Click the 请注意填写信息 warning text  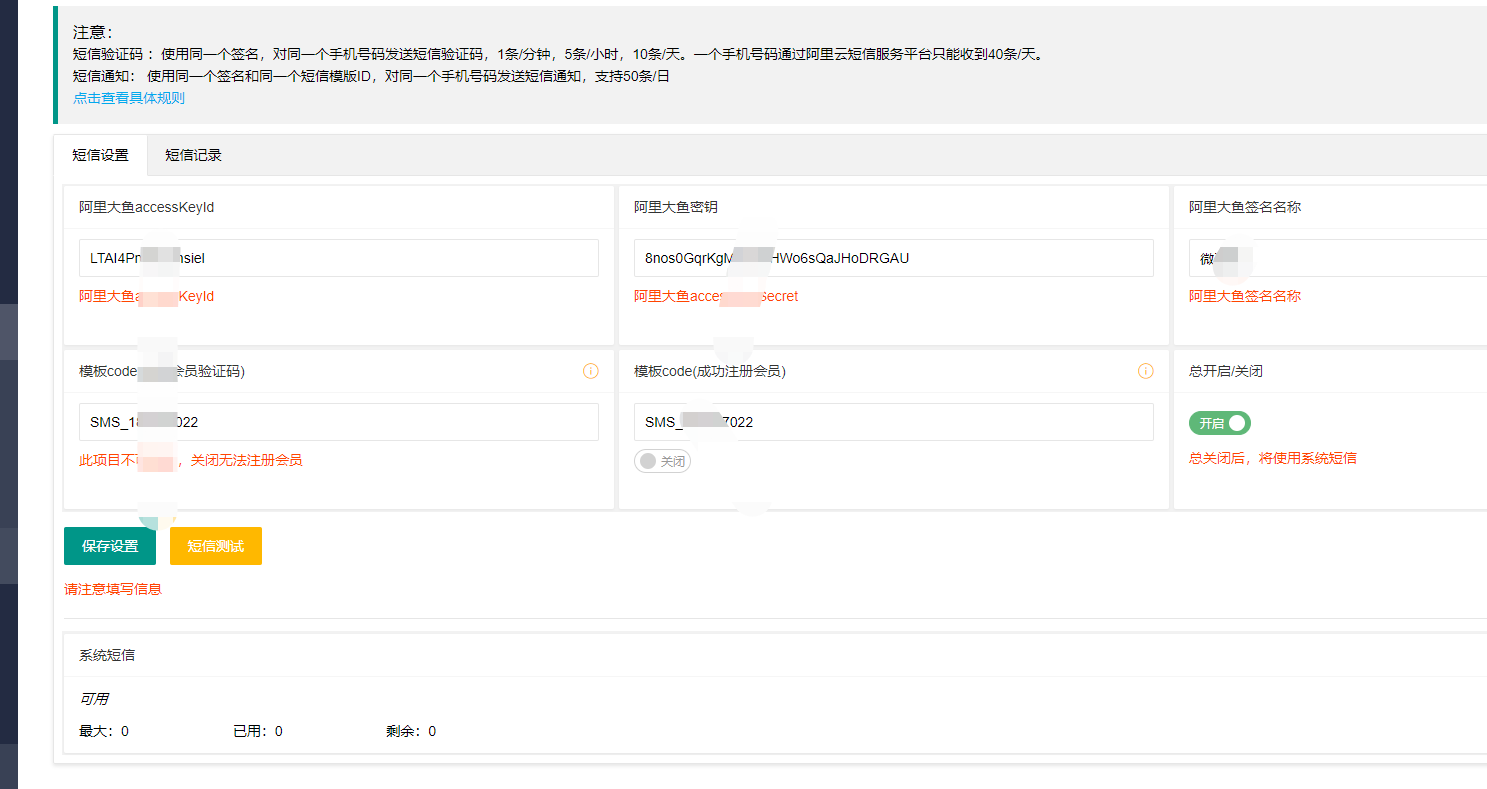coord(113,589)
